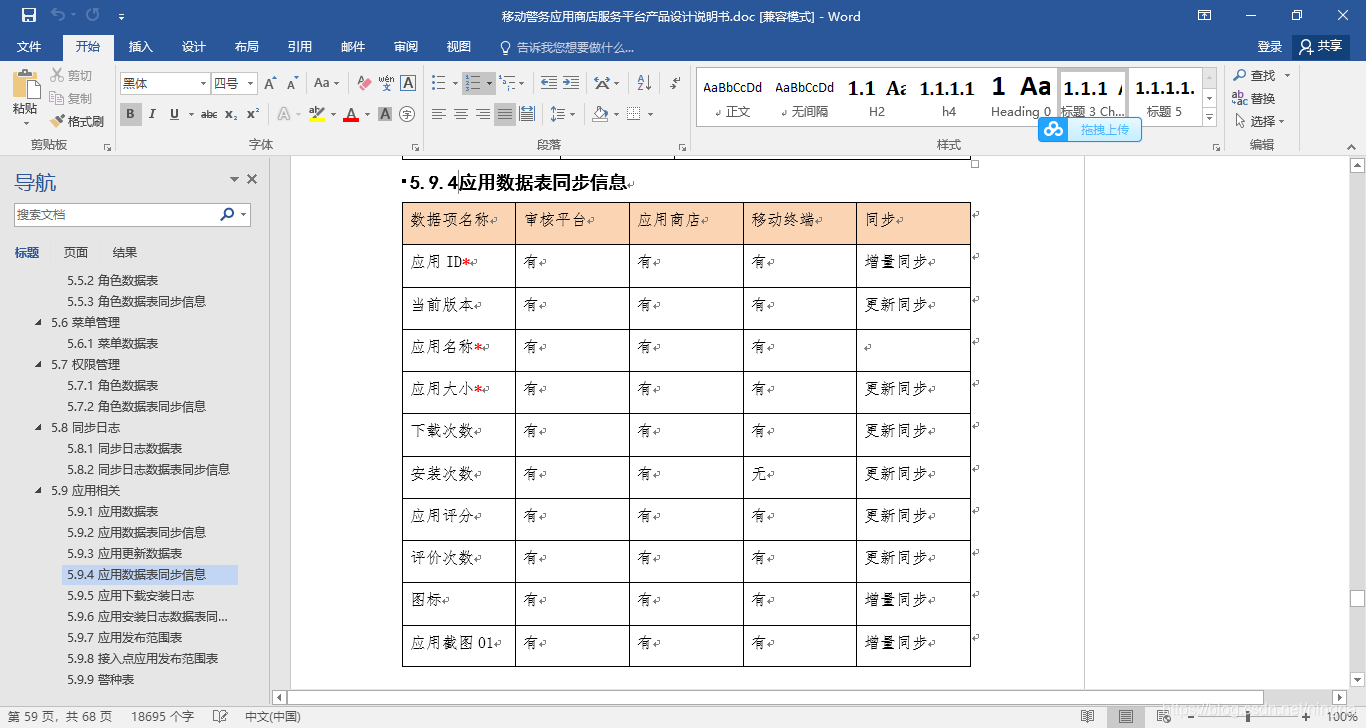Toggle subscript formatting
1366x728 pixels.
click(231, 114)
